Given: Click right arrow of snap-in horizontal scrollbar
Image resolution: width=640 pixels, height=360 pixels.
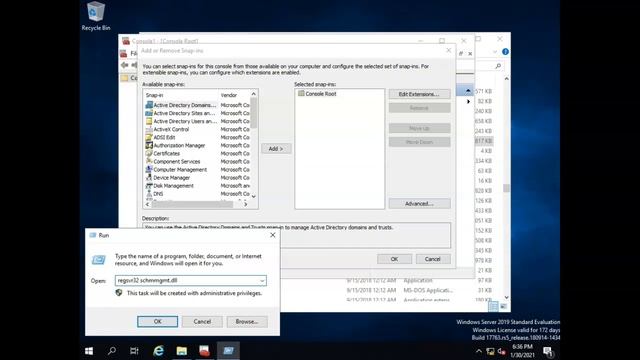Looking at the screenshot, I should coord(246,204).
